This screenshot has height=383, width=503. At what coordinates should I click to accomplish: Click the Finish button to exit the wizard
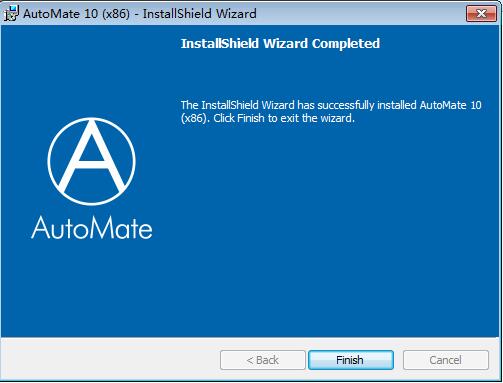point(351,360)
